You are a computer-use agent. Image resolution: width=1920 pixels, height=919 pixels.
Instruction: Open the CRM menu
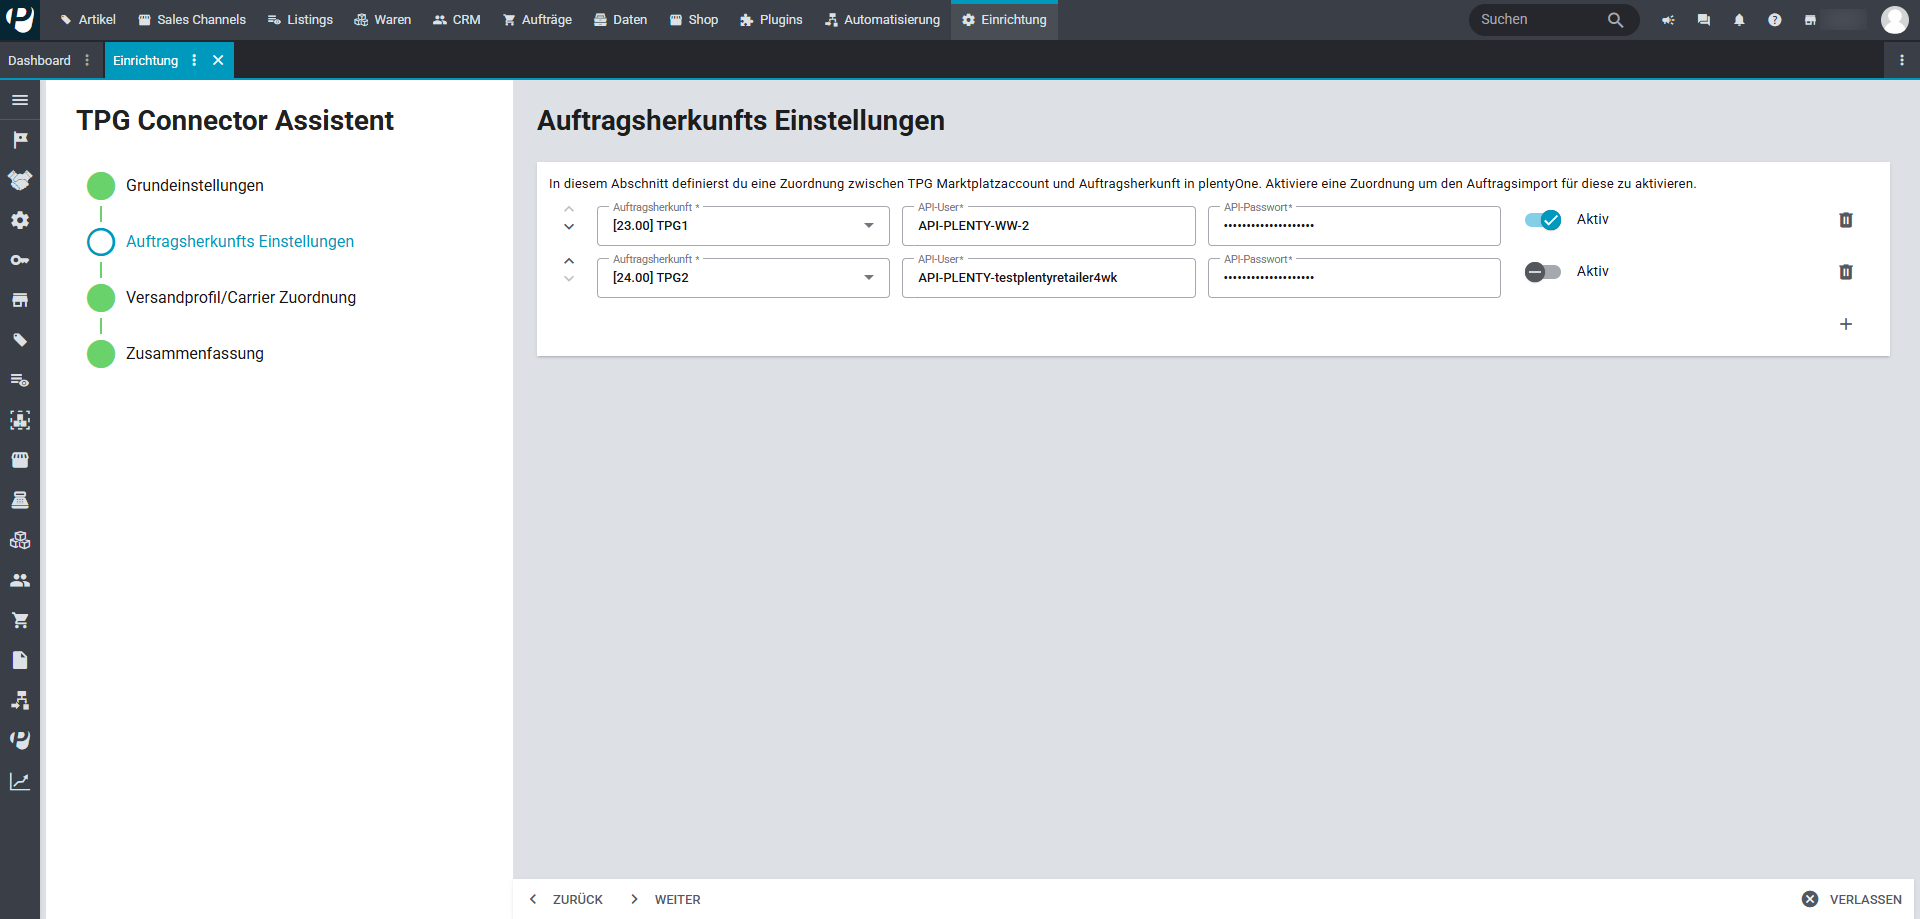pyautogui.click(x=456, y=20)
